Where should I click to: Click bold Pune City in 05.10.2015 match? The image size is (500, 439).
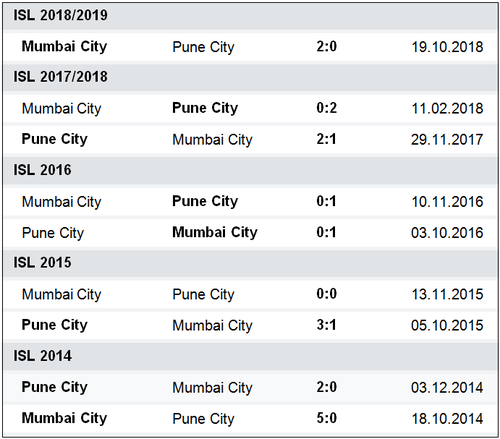point(55,325)
